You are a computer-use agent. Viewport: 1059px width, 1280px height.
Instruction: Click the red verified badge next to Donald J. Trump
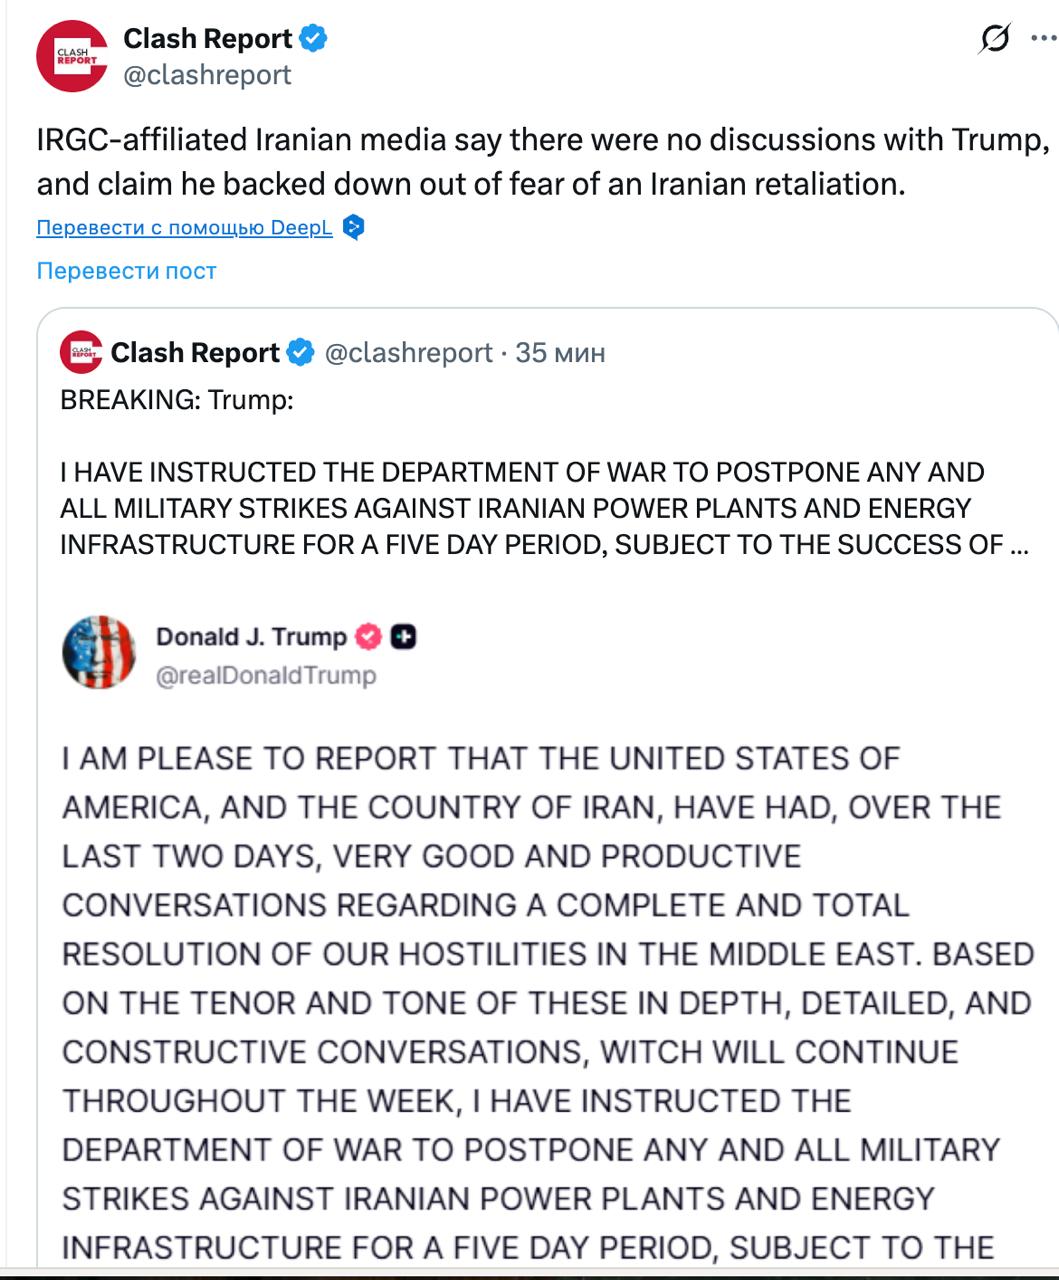click(x=370, y=636)
